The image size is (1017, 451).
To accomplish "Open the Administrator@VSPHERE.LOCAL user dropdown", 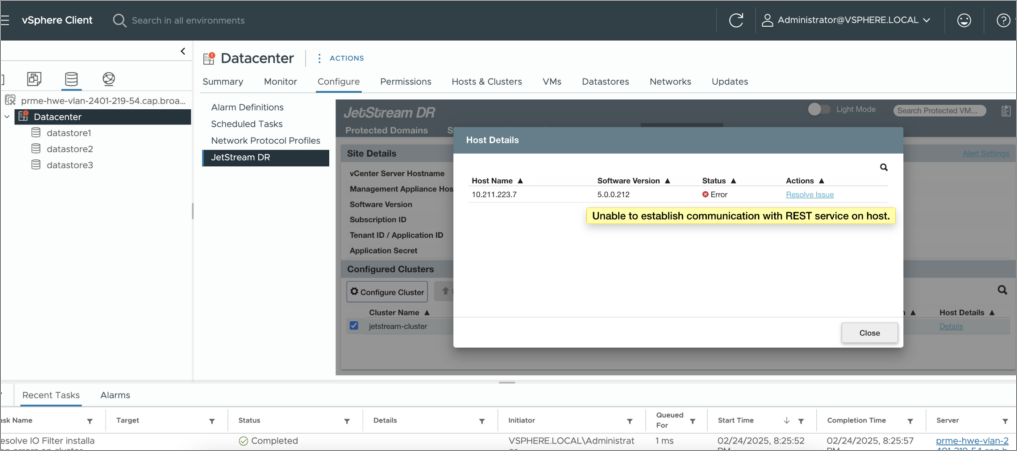I will coord(846,20).
